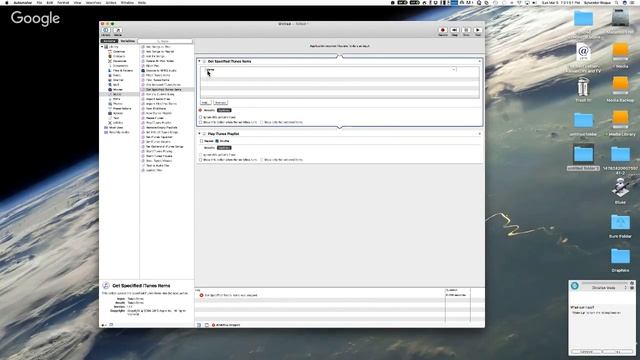Click the Recently Added smart folder icon
640x360 pixels.
click(x=106, y=132)
